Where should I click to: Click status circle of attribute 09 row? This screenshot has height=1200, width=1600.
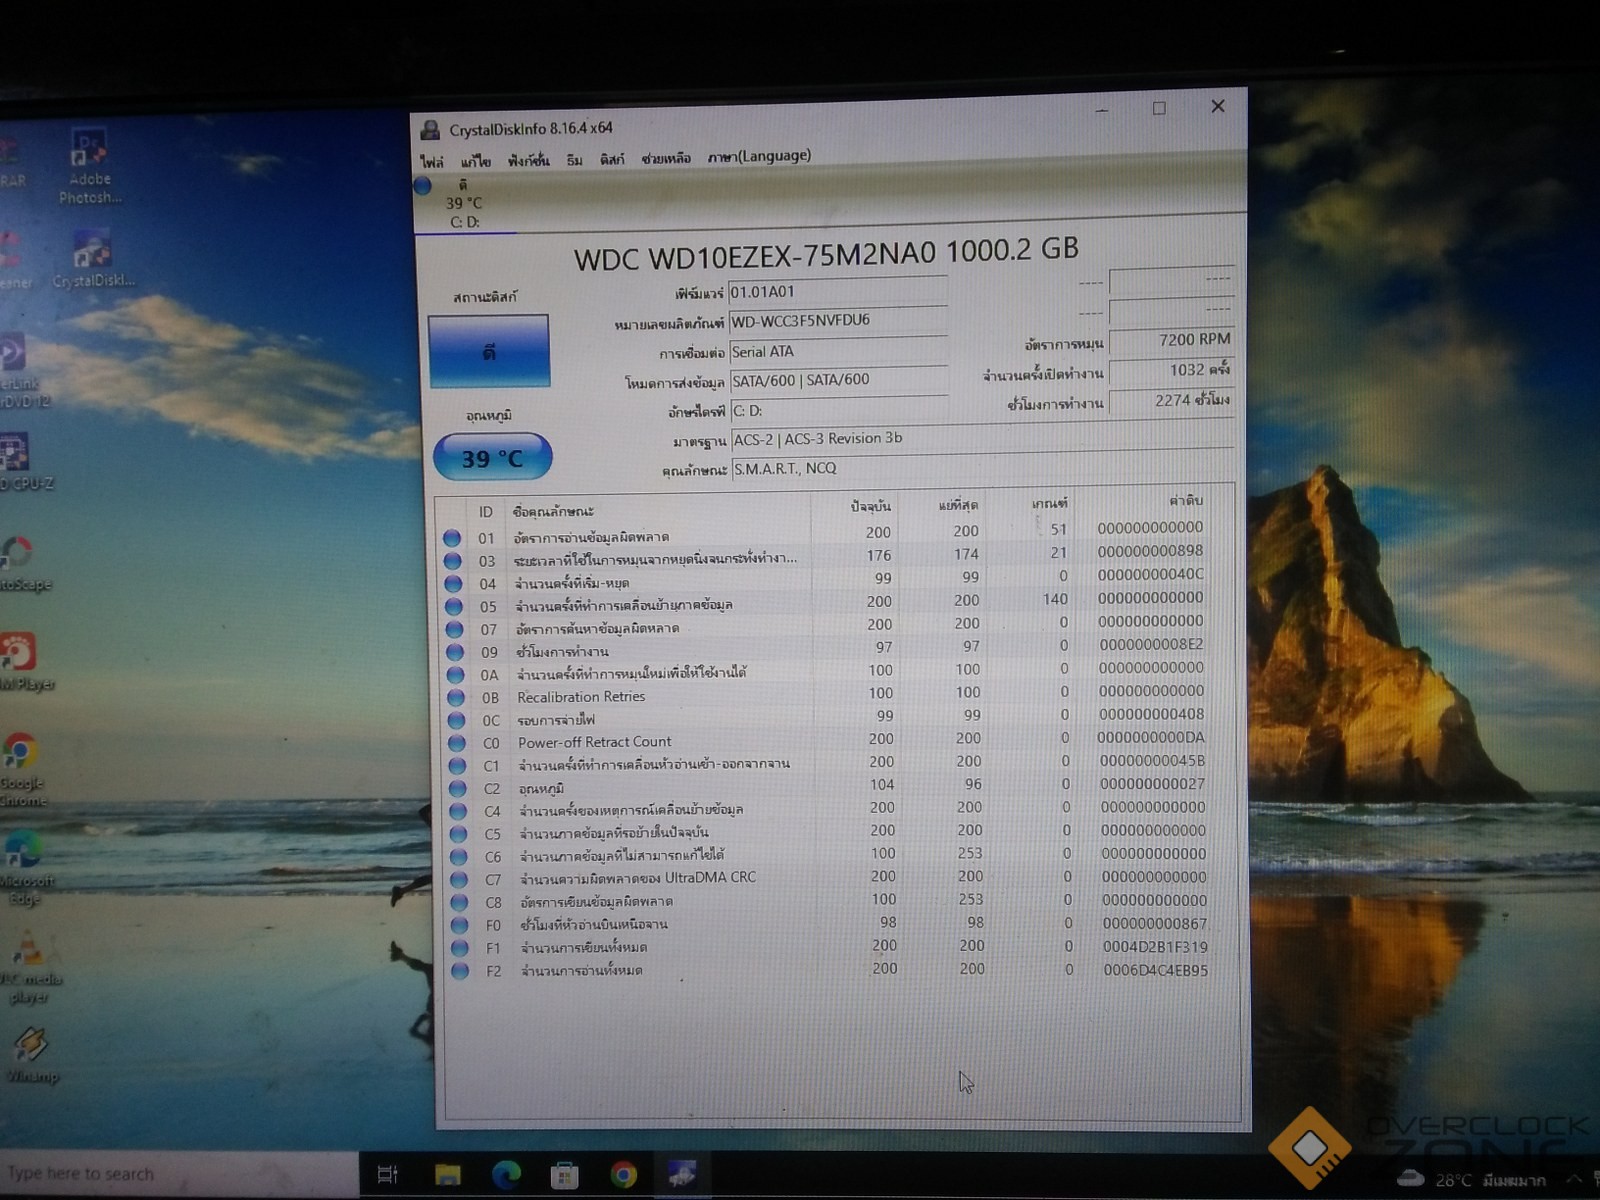click(x=455, y=652)
